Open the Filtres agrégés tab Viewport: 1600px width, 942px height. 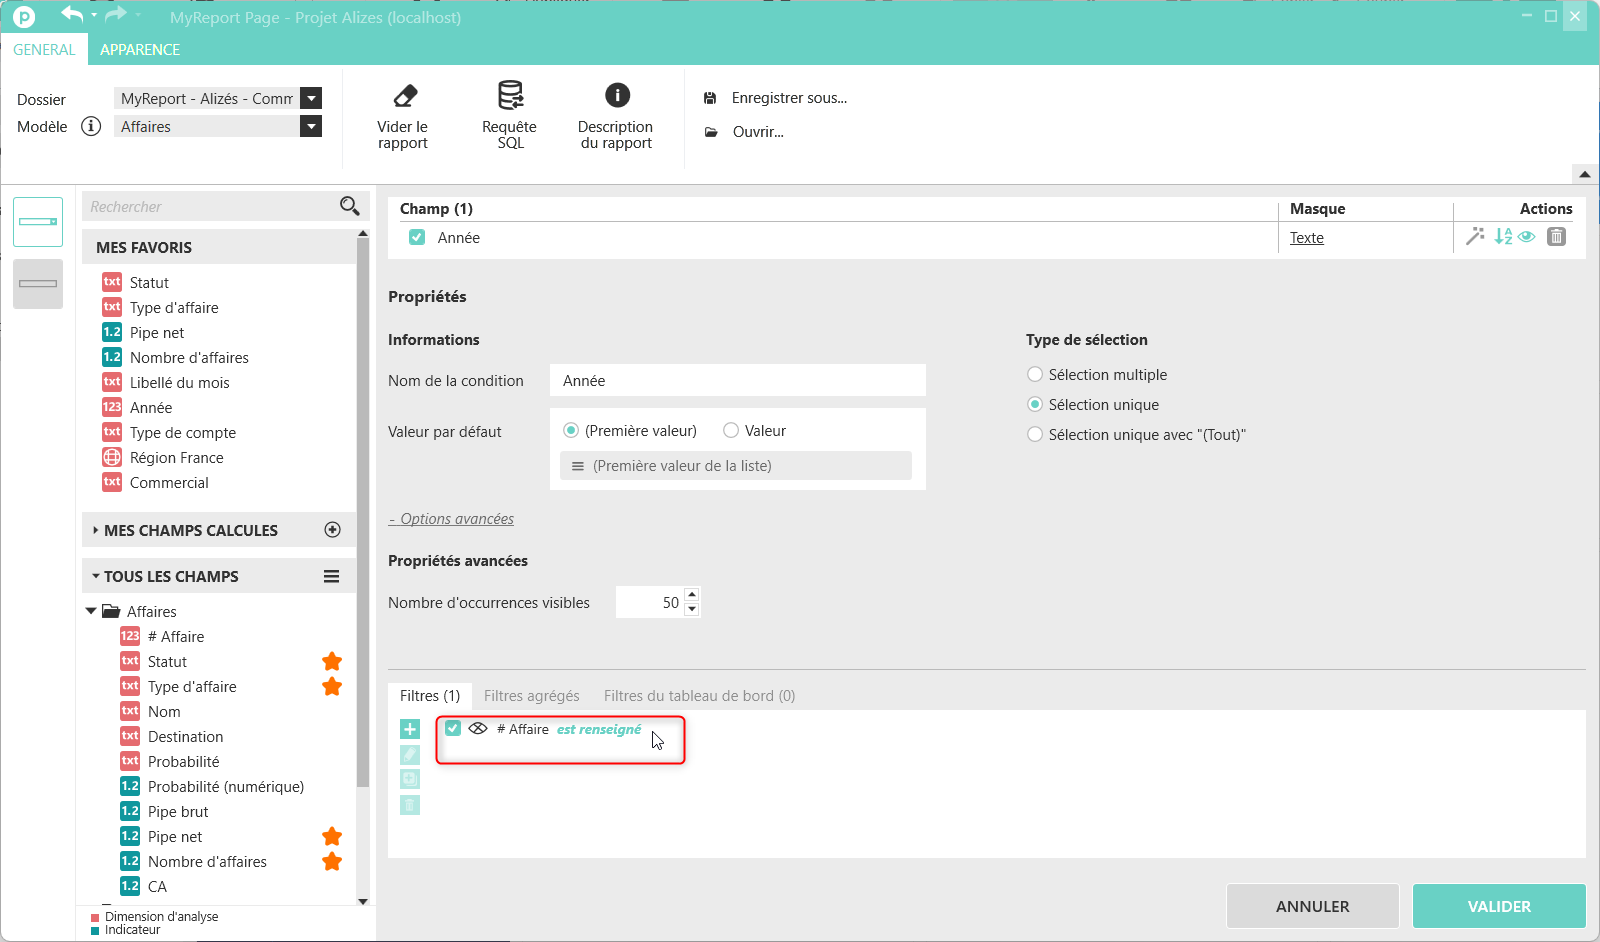click(531, 696)
